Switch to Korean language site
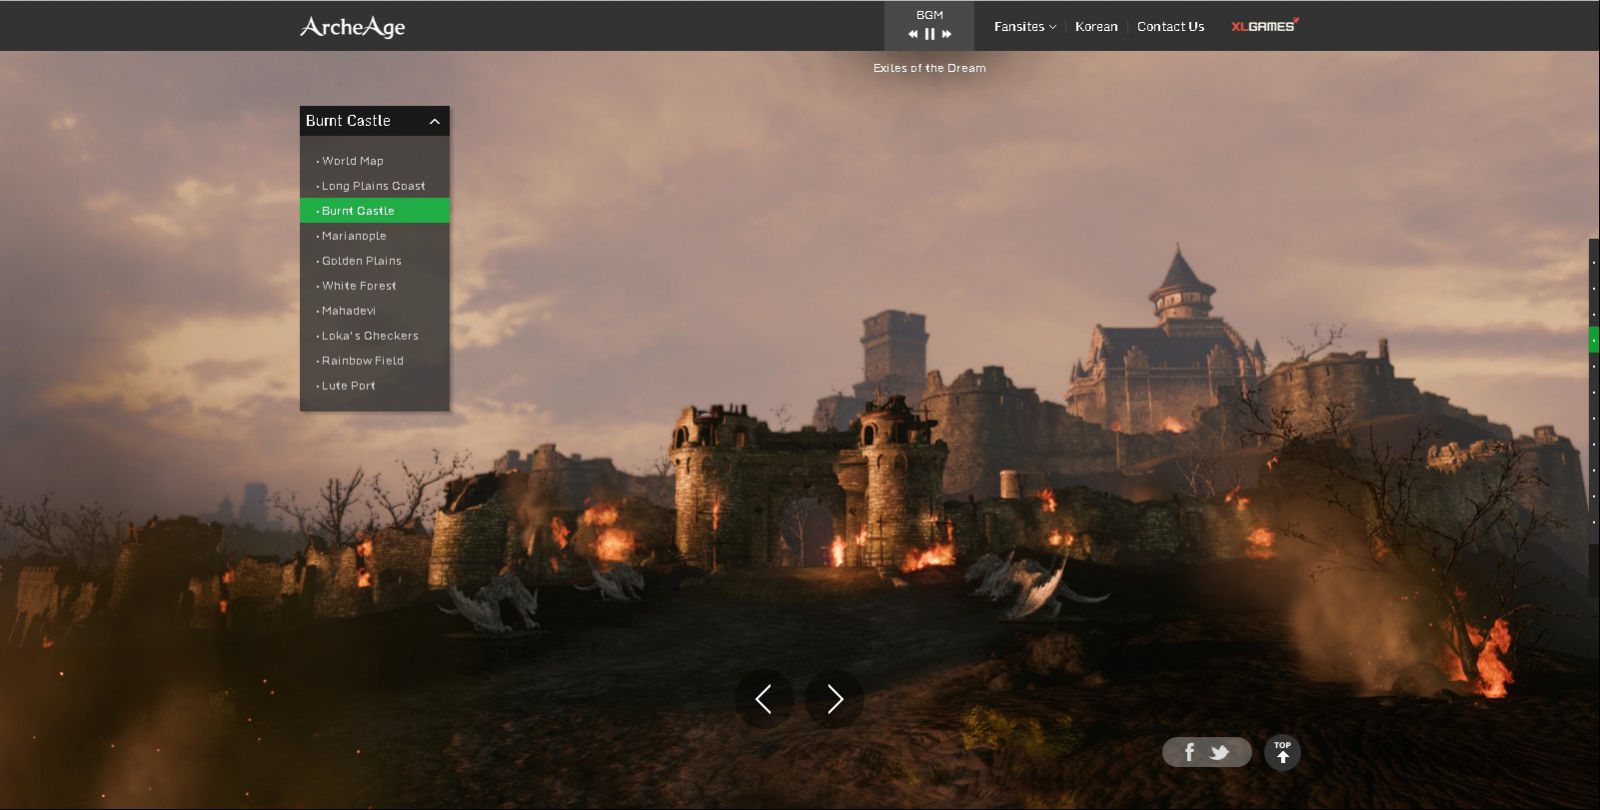1600x810 pixels. (1096, 27)
